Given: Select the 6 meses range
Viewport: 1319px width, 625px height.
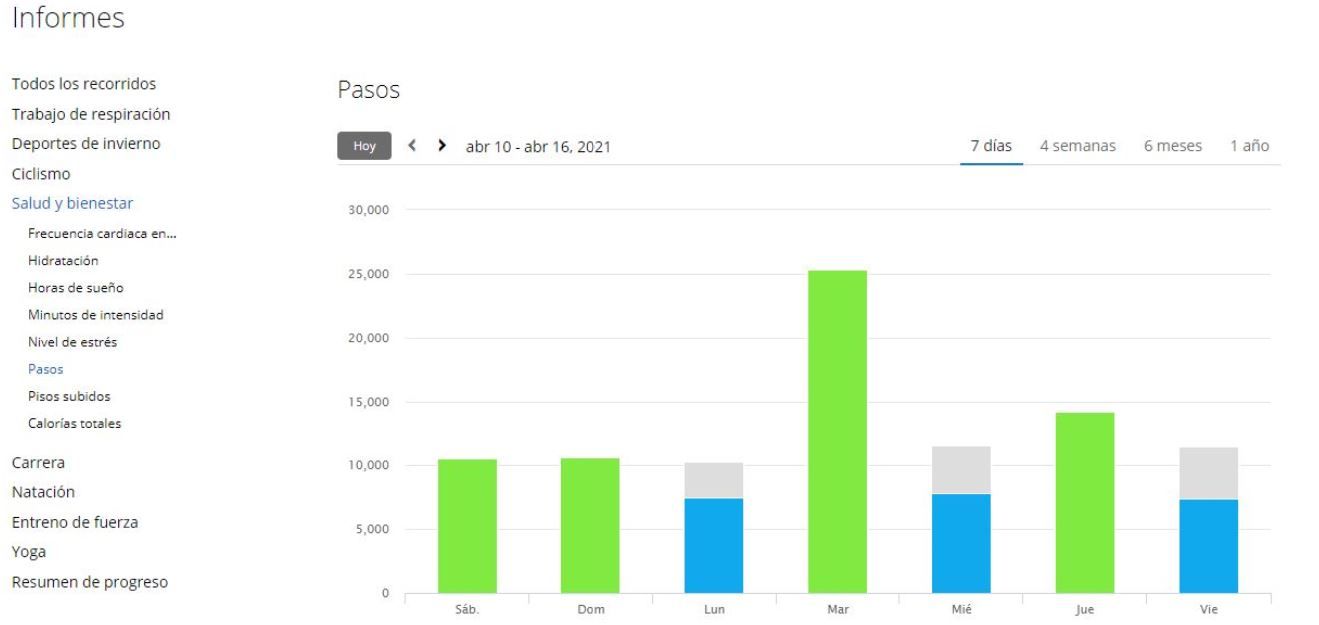Looking at the screenshot, I should 1173,146.
